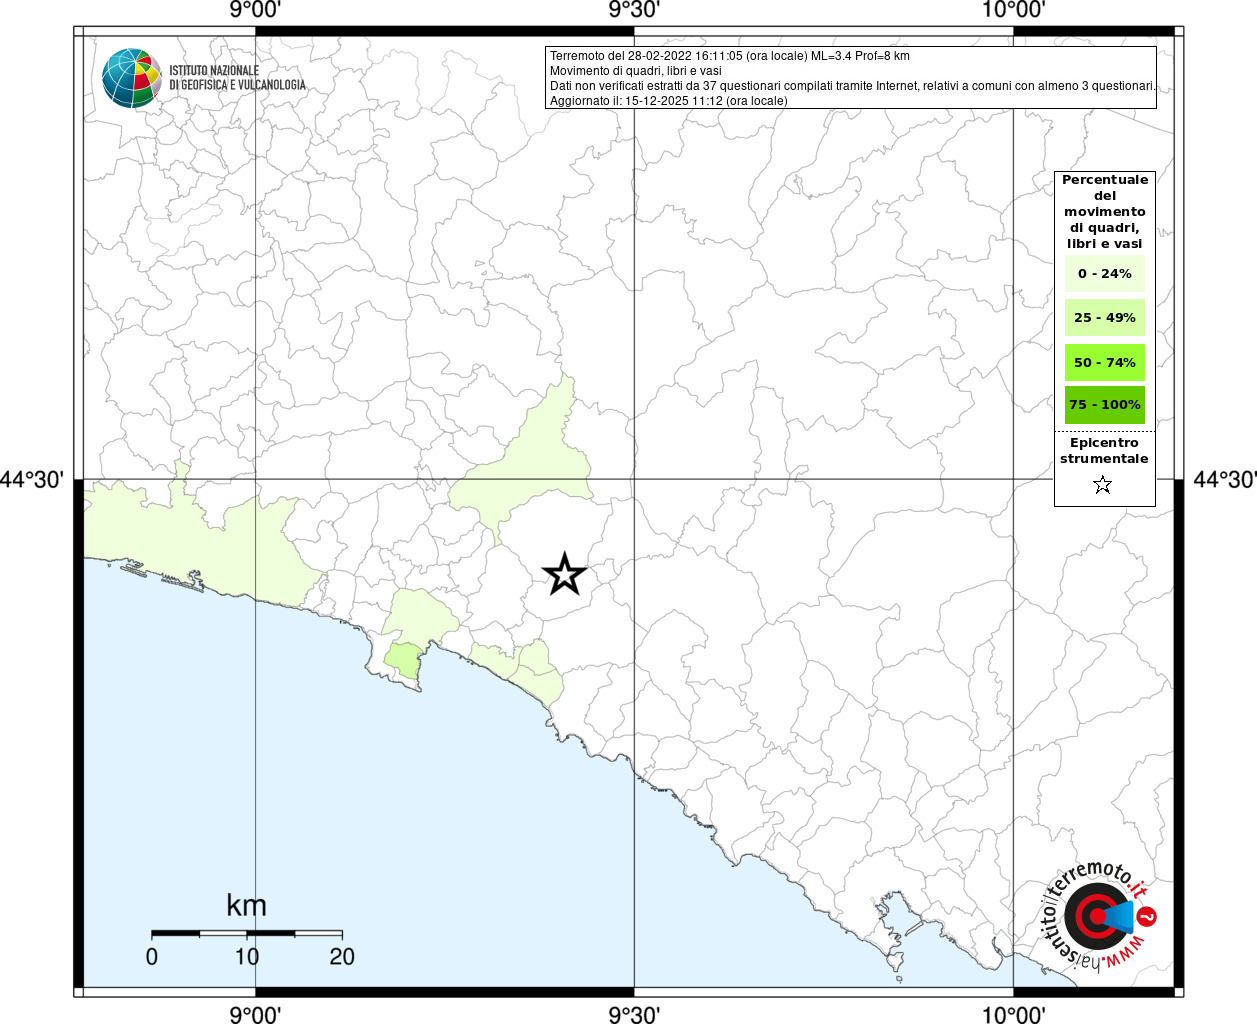The image size is (1257, 1024).
Task: Click the bottom 10°00' longitude label
Action: click(x=1013, y=1014)
